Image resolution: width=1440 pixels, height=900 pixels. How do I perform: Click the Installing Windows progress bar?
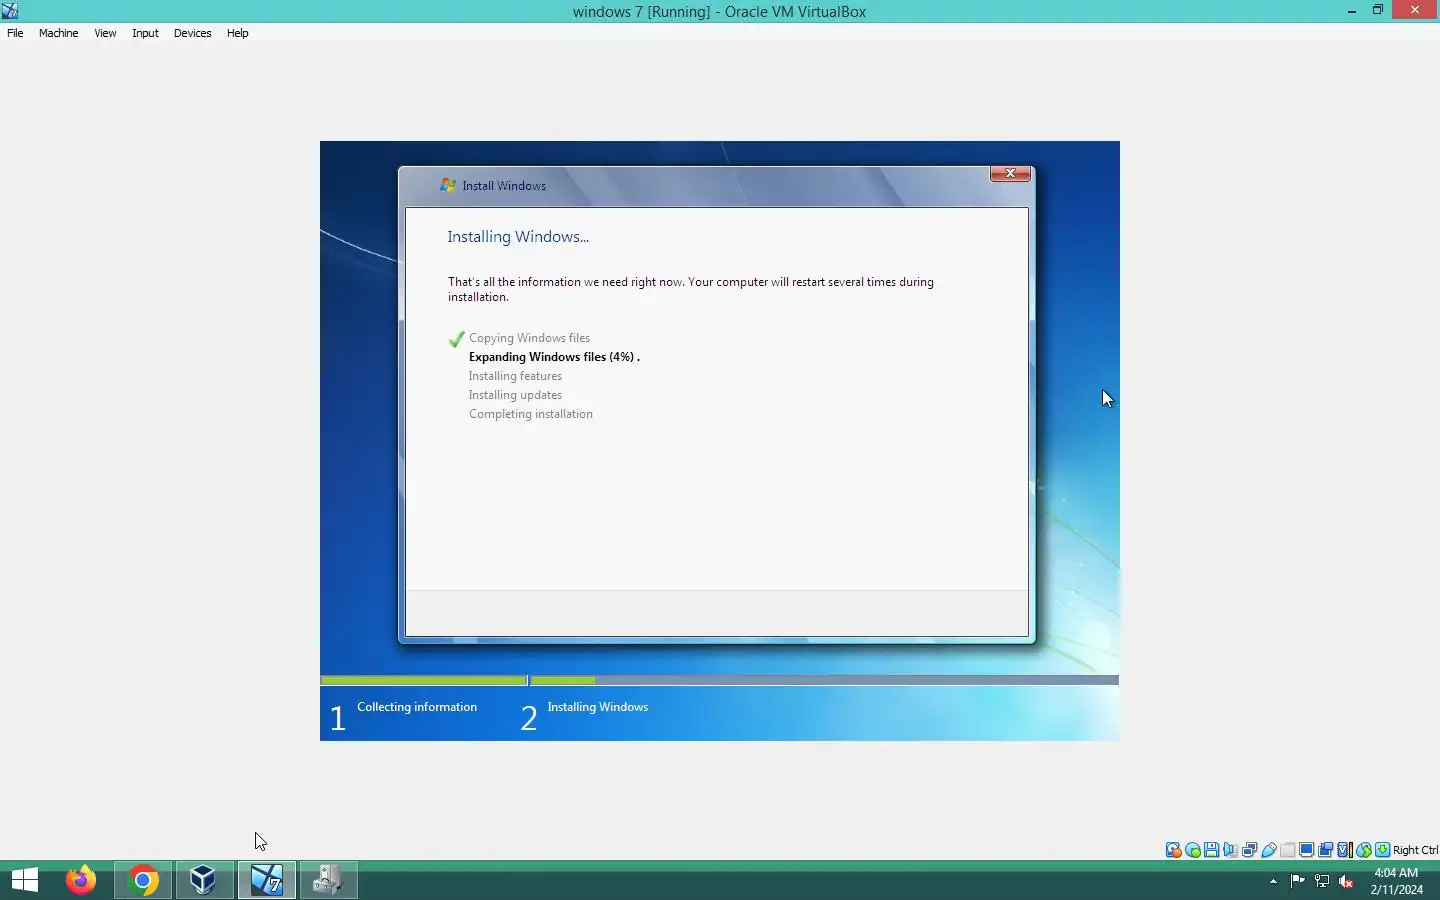824,680
